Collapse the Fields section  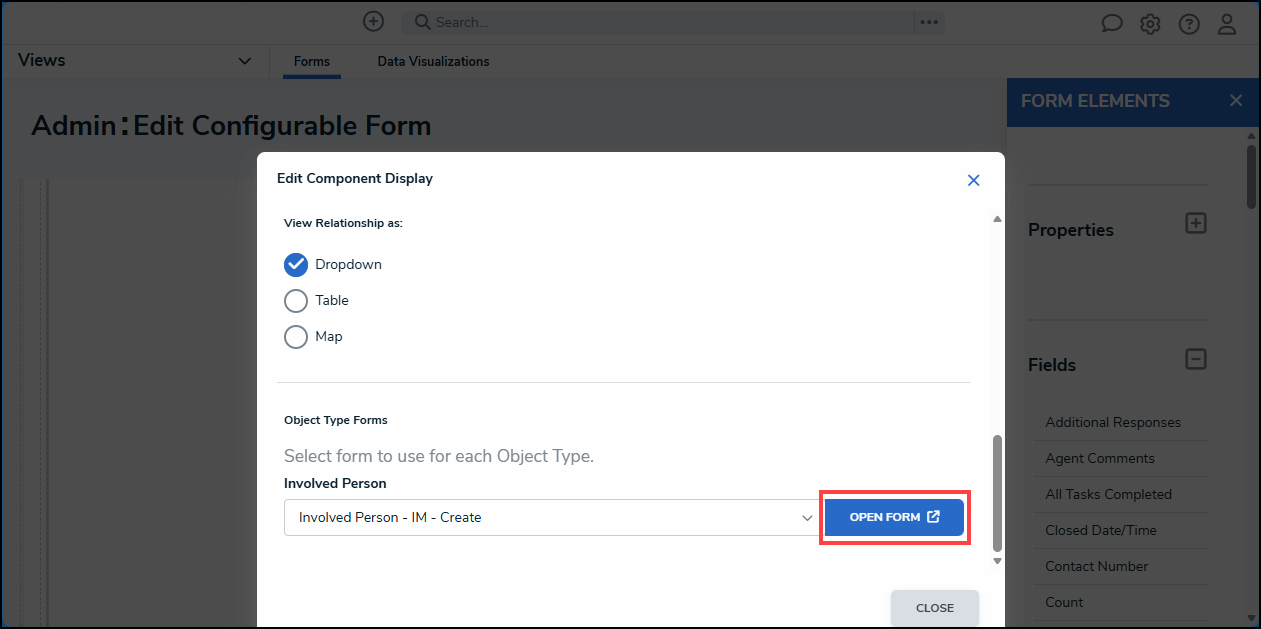(1196, 358)
